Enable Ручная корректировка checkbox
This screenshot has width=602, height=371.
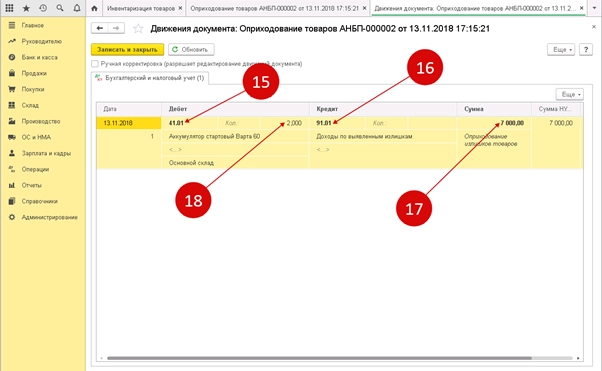point(95,64)
